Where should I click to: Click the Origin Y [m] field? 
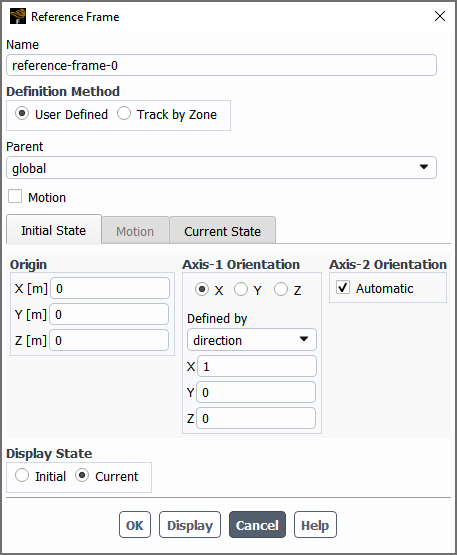pyautogui.click(x=109, y=314)
